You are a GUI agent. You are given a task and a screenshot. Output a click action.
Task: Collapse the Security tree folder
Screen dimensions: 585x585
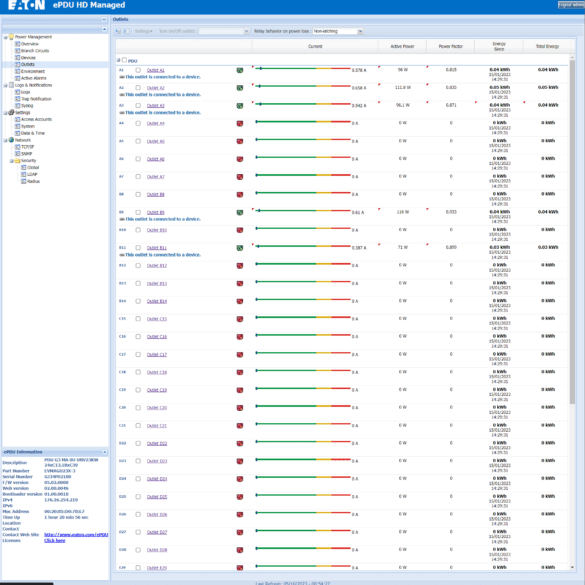[x=12, y=161]
